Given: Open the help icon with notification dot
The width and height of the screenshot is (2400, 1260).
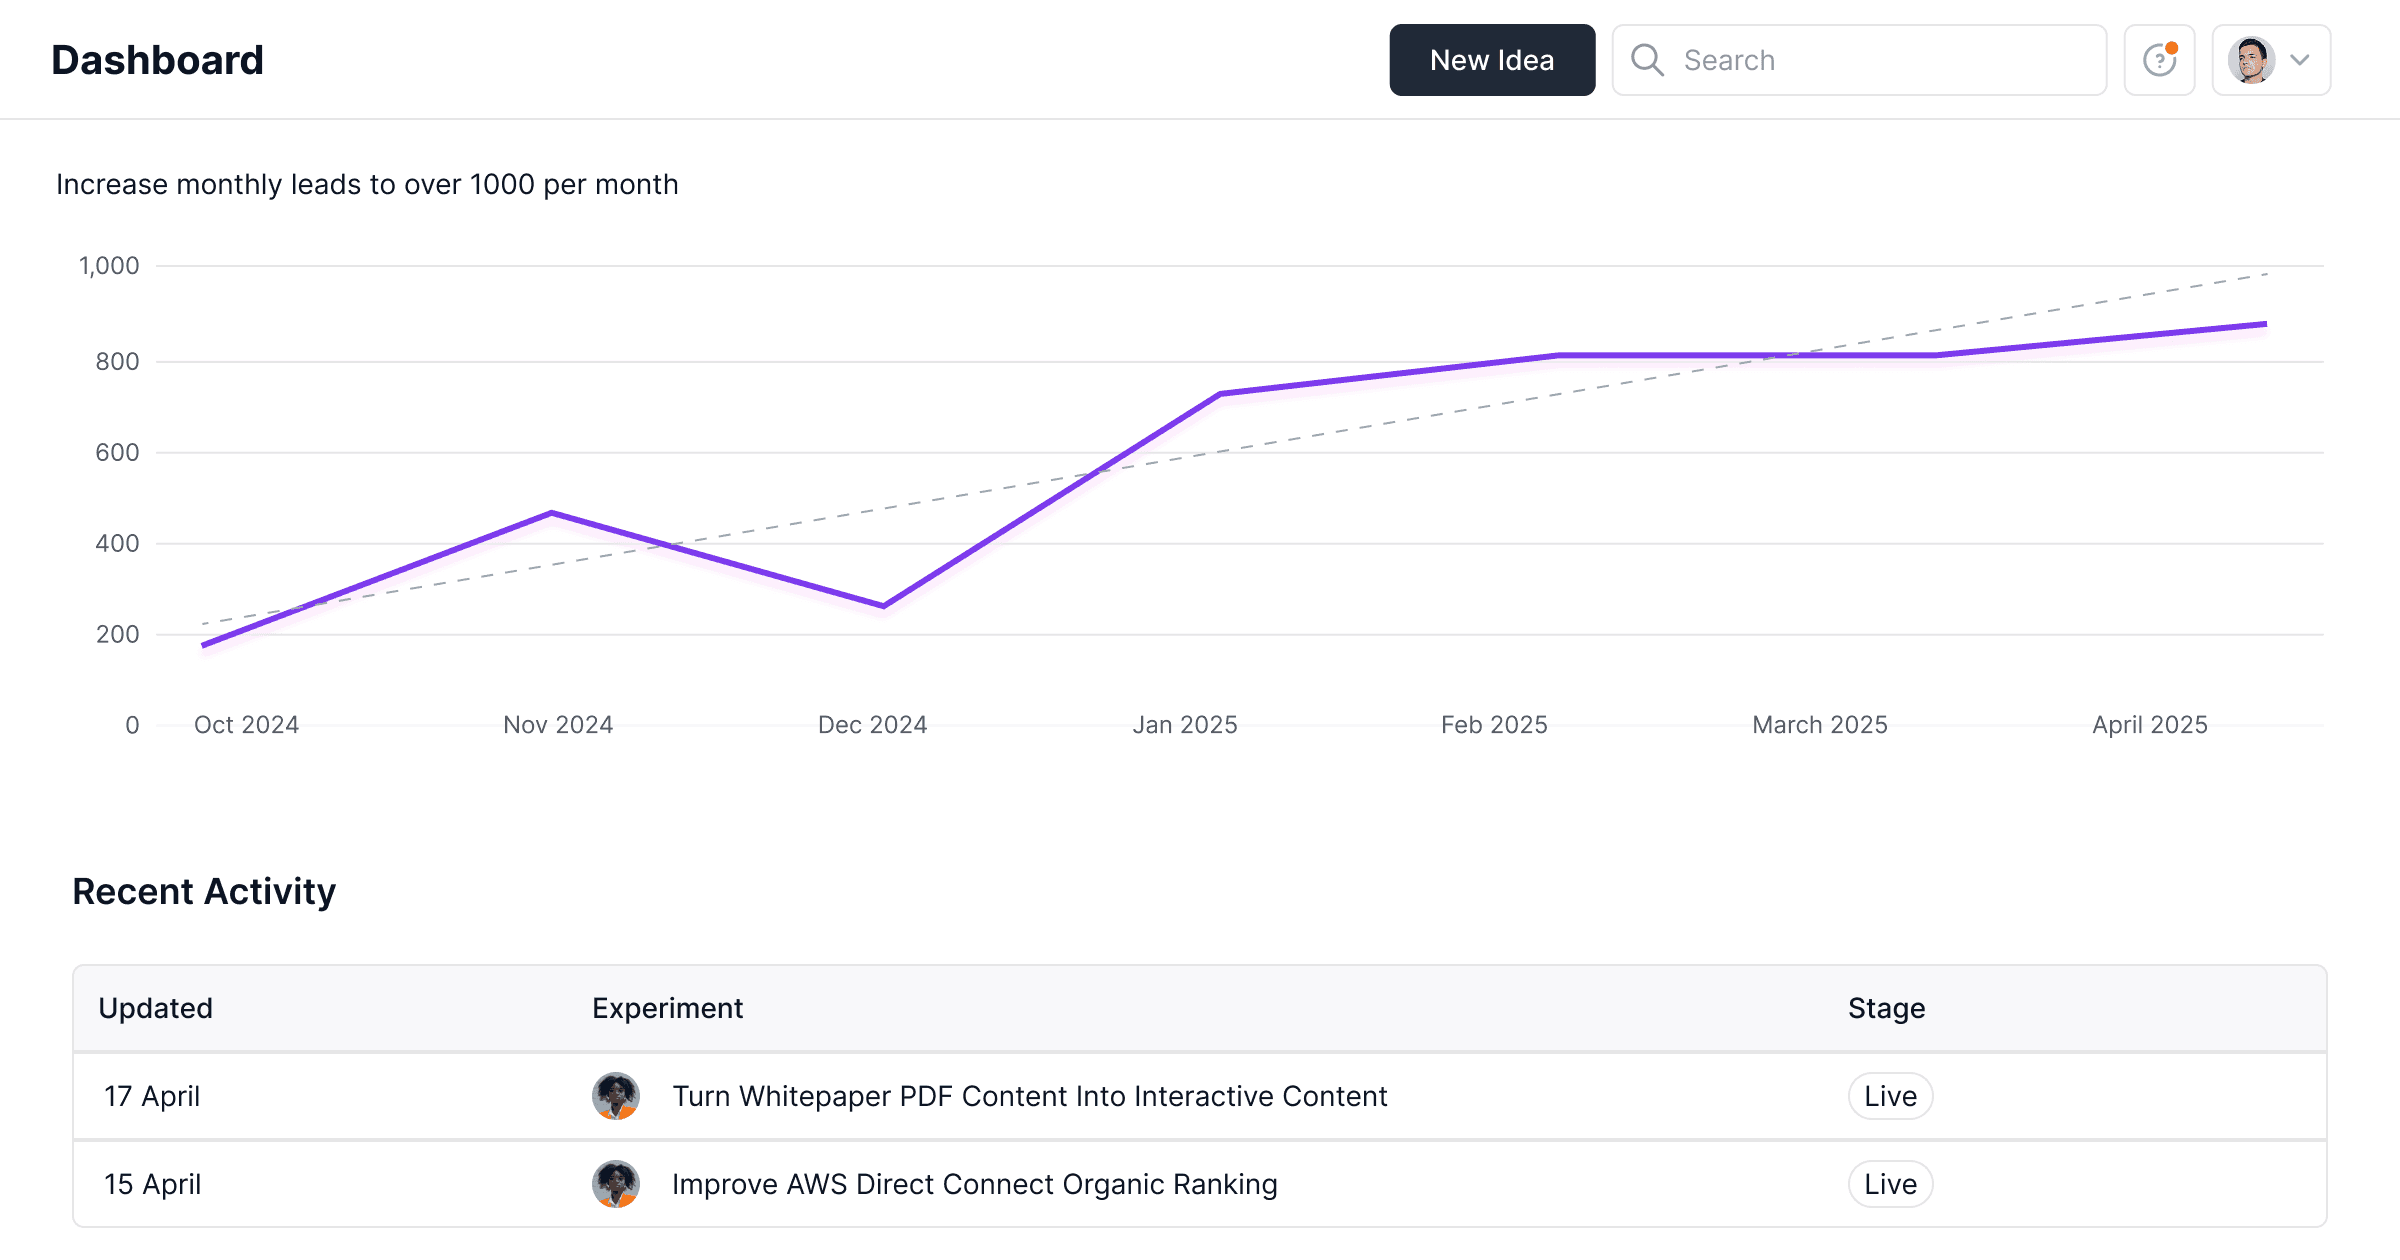Looking at the screenshot, I should 2159,60.
